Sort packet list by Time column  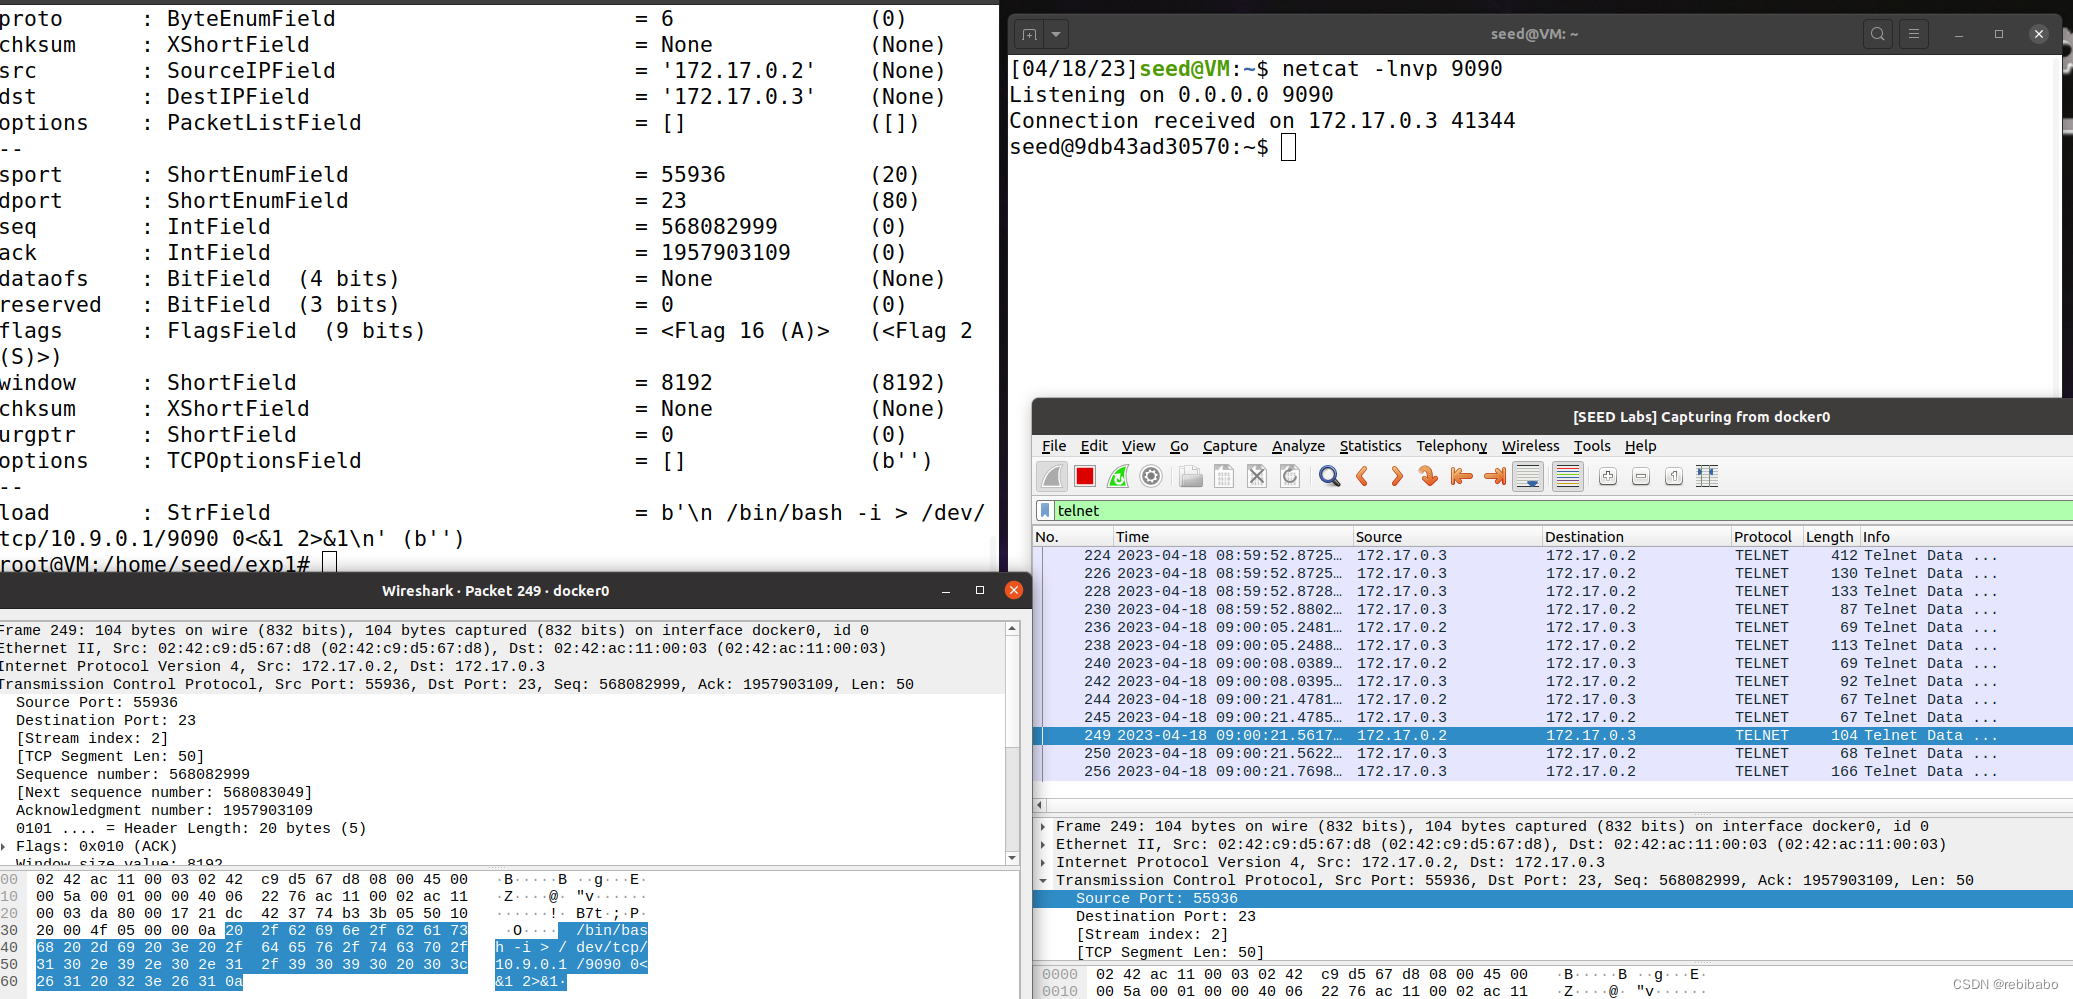coord(1233,537)
